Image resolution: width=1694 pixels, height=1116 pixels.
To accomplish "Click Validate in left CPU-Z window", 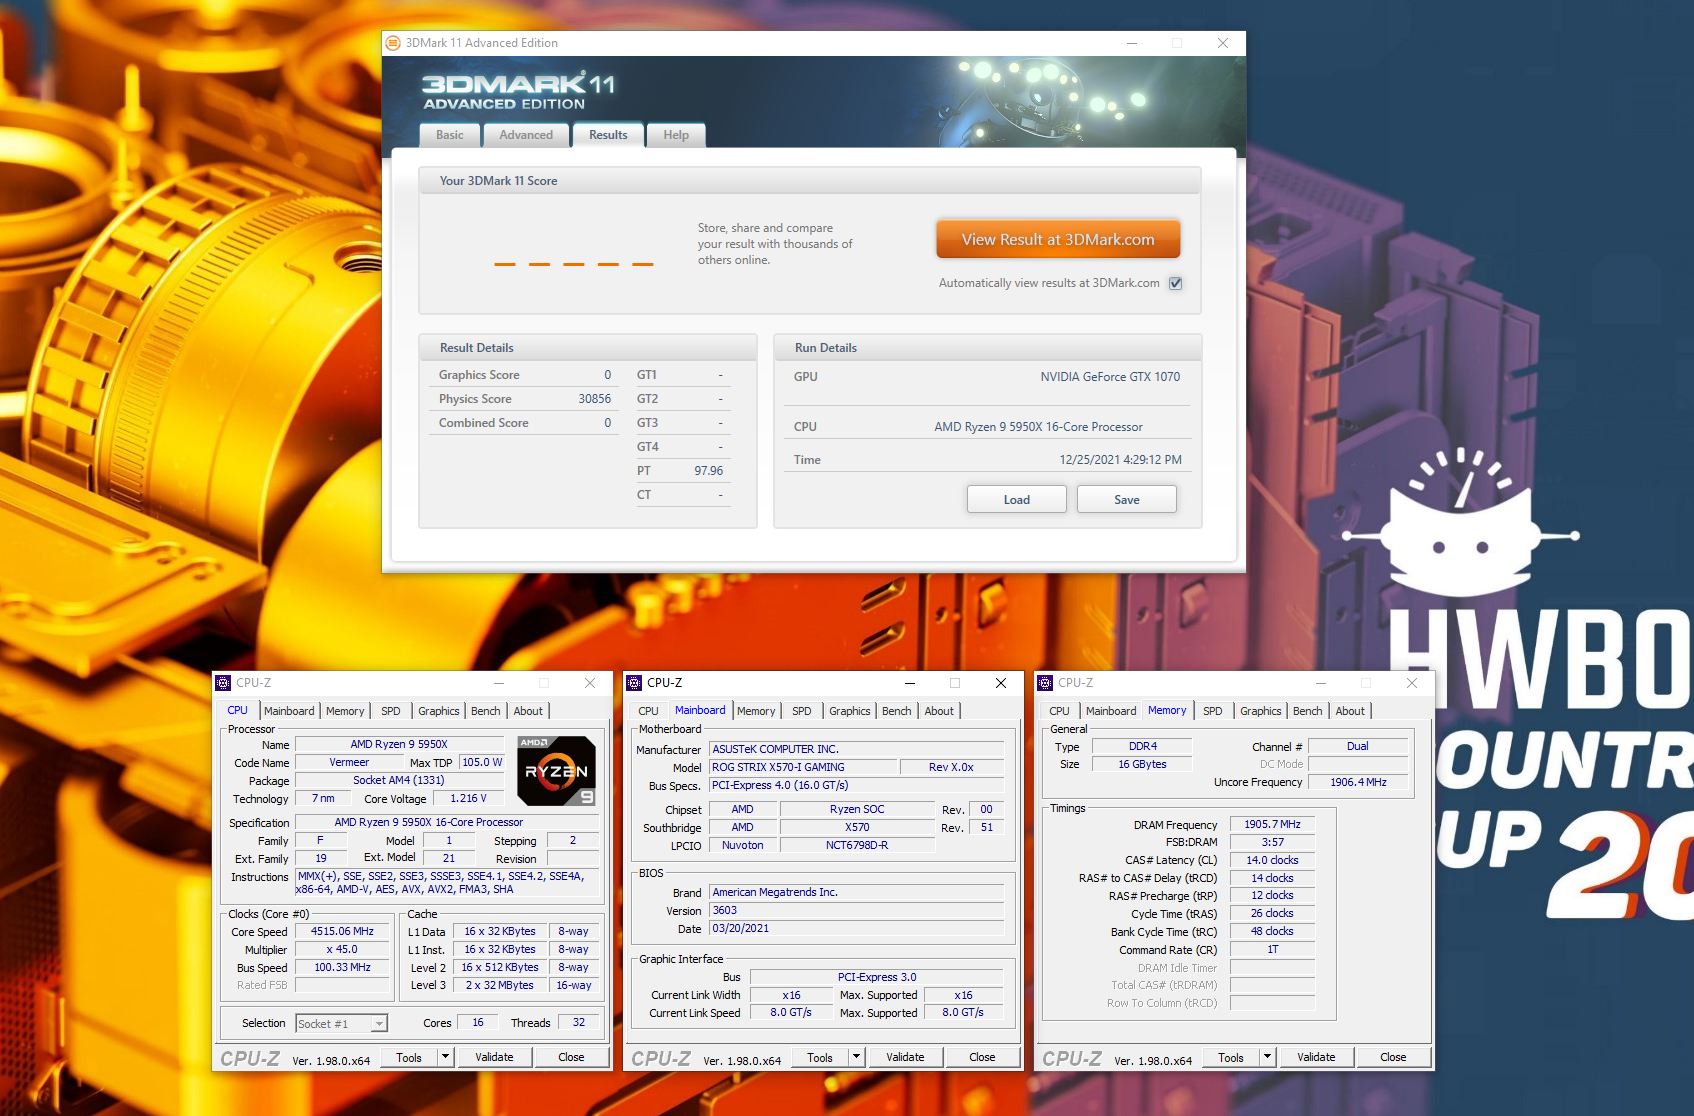I will [494, 1057].
